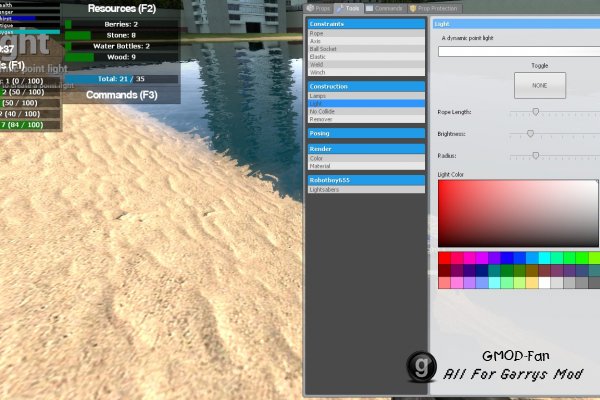Expand the Posing category header

(x=366, y=133)
